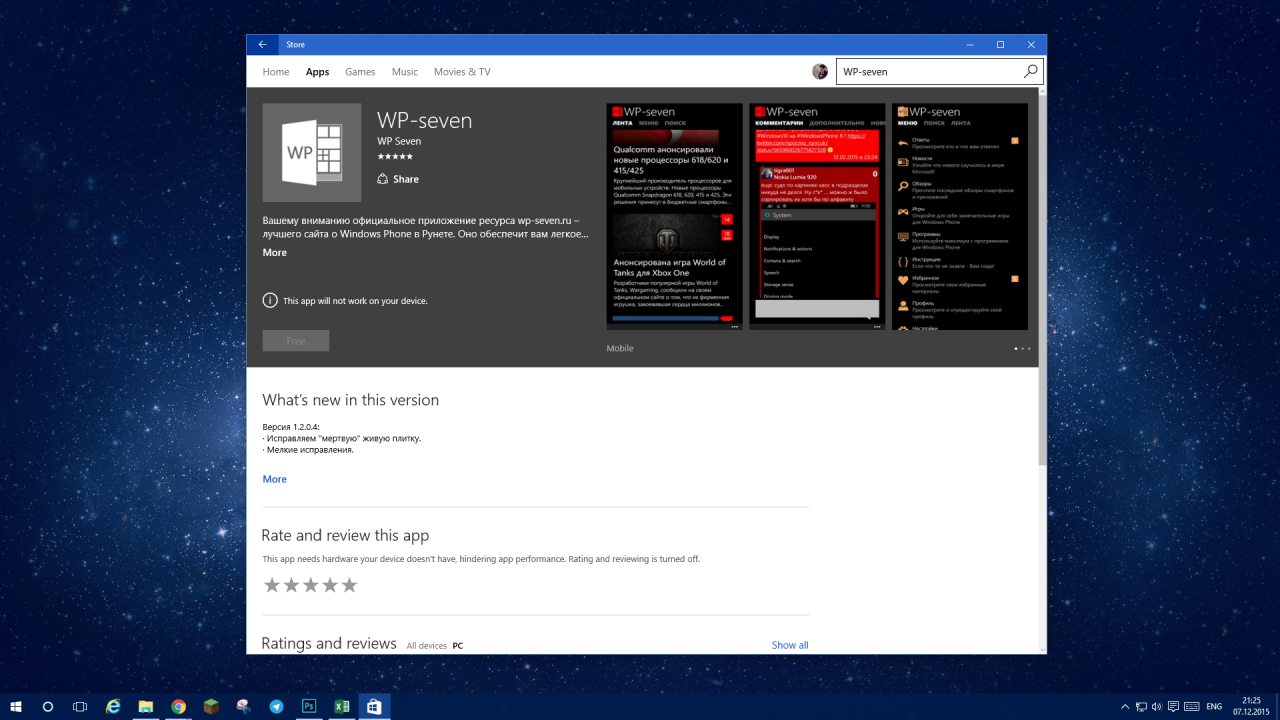
Task: Switch to Excel on taskbar
Action: pos(341,707)
